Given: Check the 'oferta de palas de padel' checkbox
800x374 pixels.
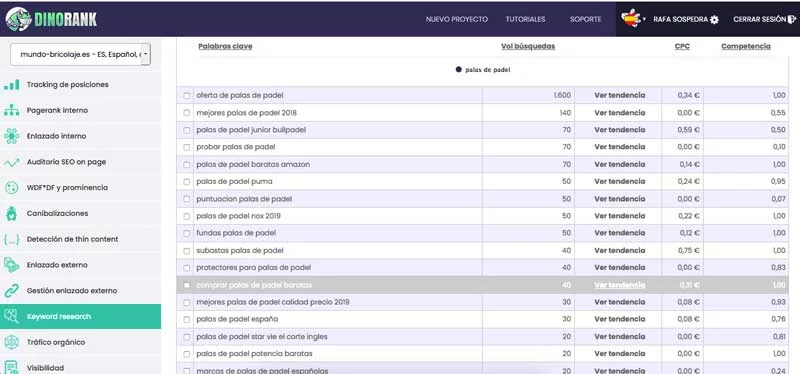Looking at the screenshot, I should click(187, 95).
